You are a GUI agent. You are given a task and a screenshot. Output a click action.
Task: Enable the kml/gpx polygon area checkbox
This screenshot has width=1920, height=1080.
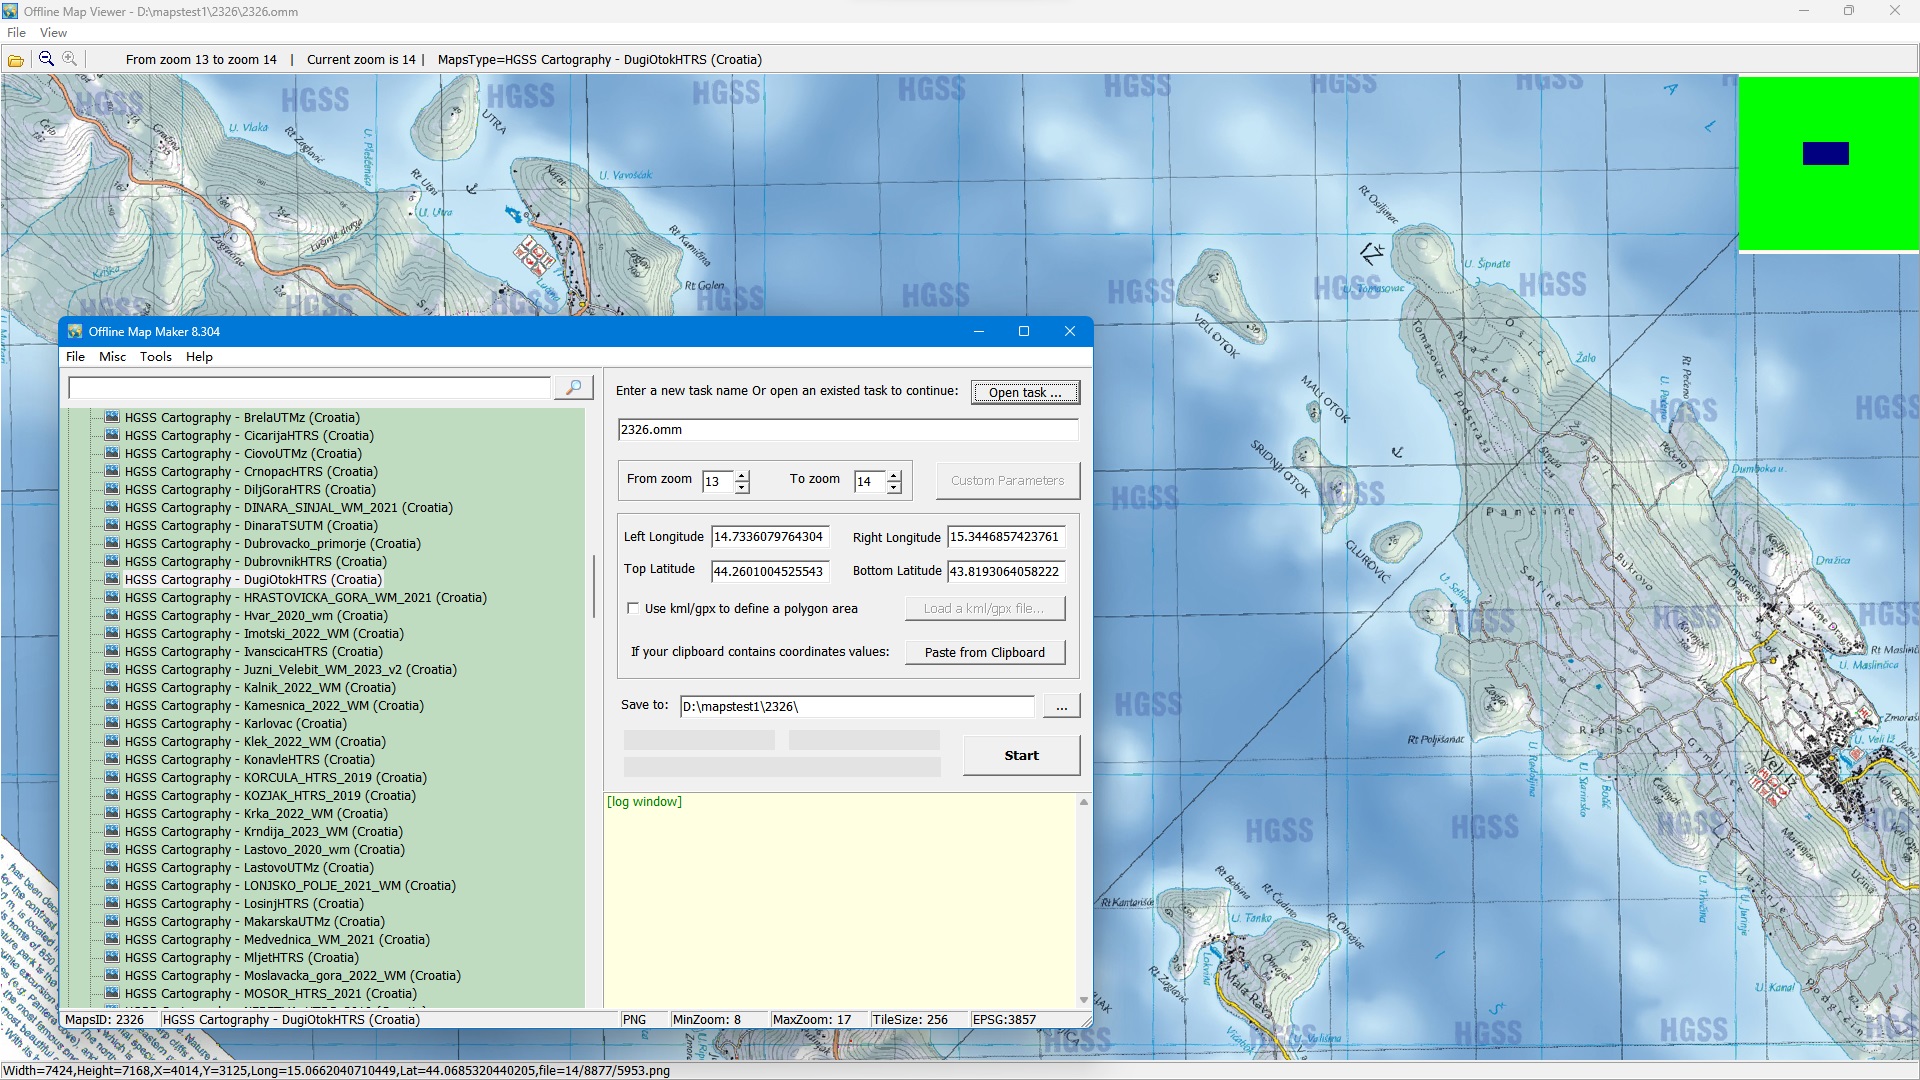tap(633, 608)
